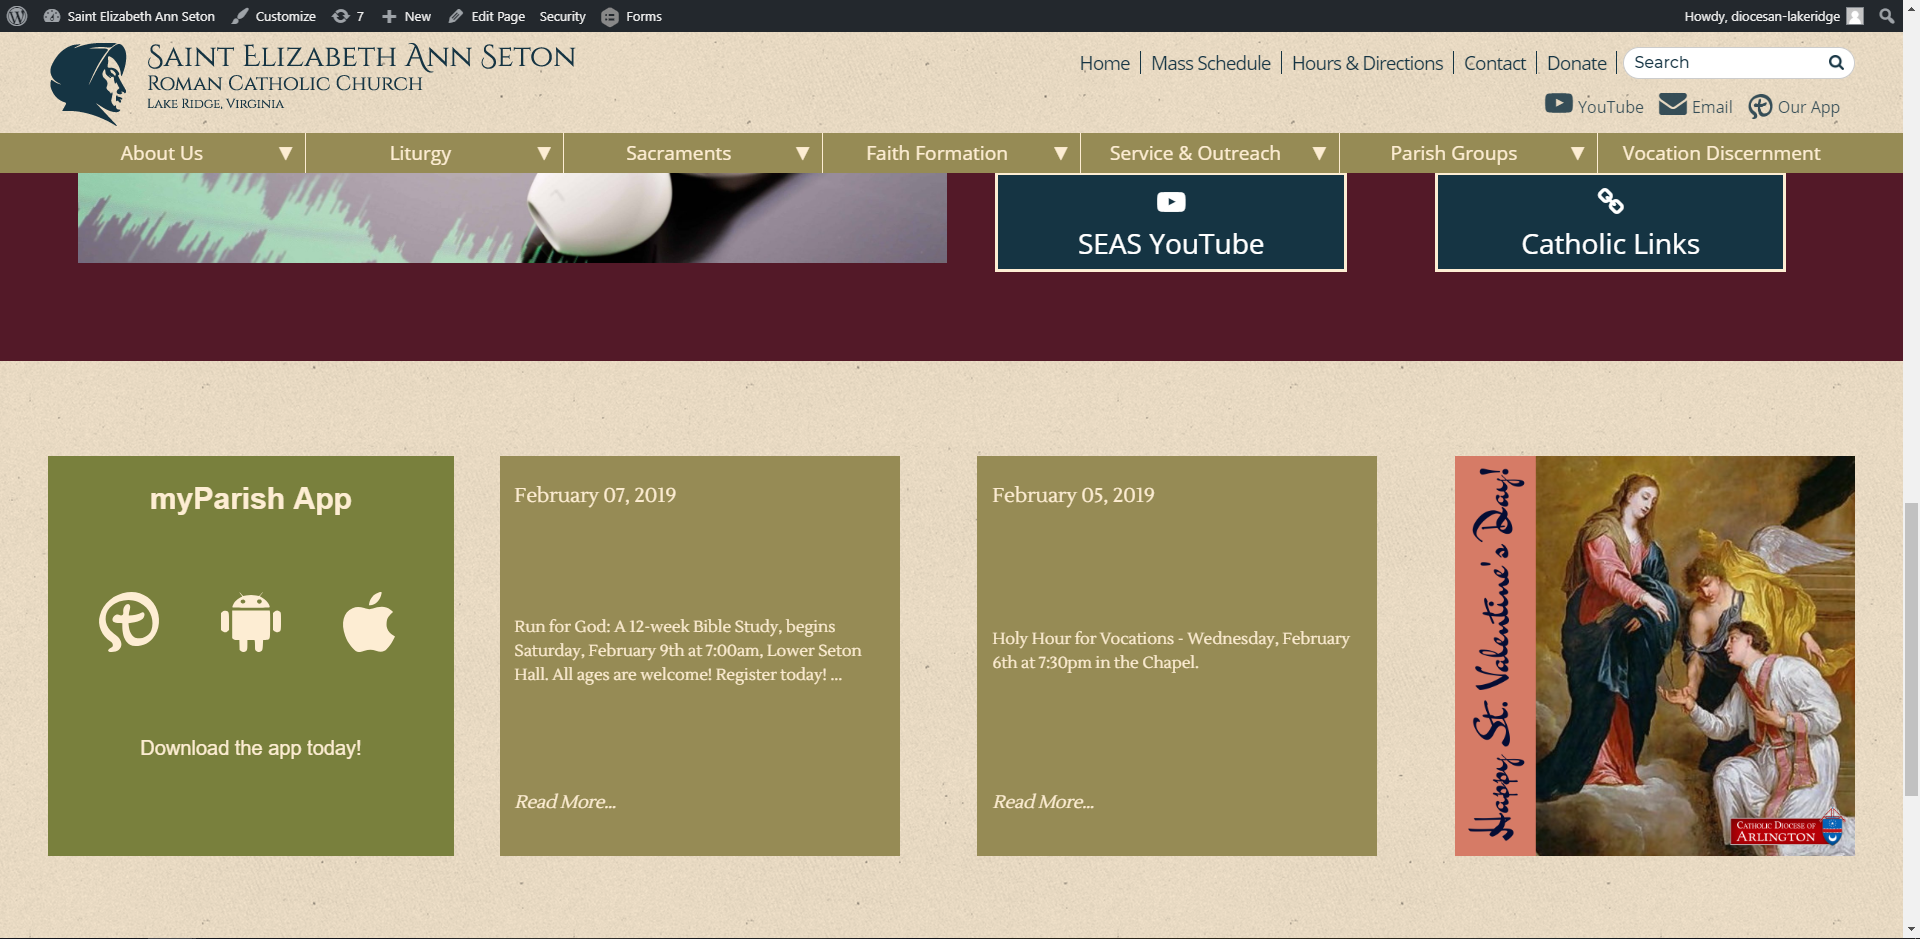Click the Apple icon in myParish App

point(369,622)
